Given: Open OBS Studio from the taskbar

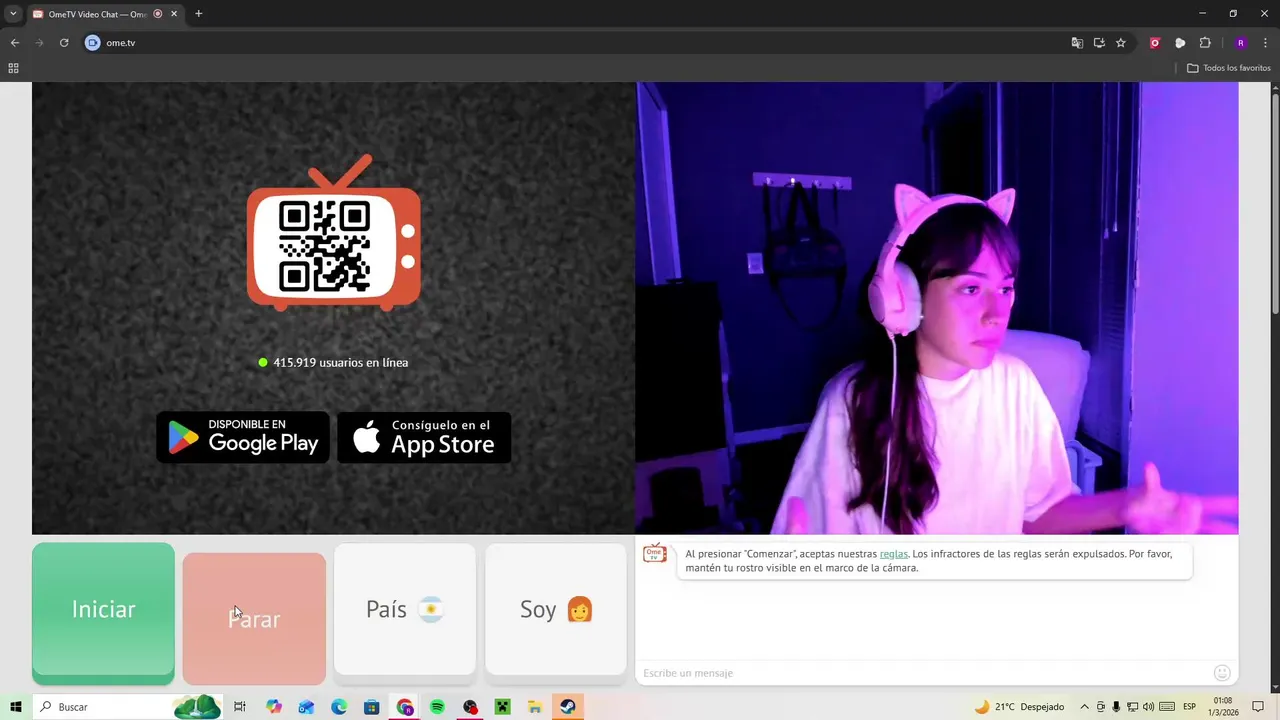Looking at the screenshot, I should (x=470, y=707).
